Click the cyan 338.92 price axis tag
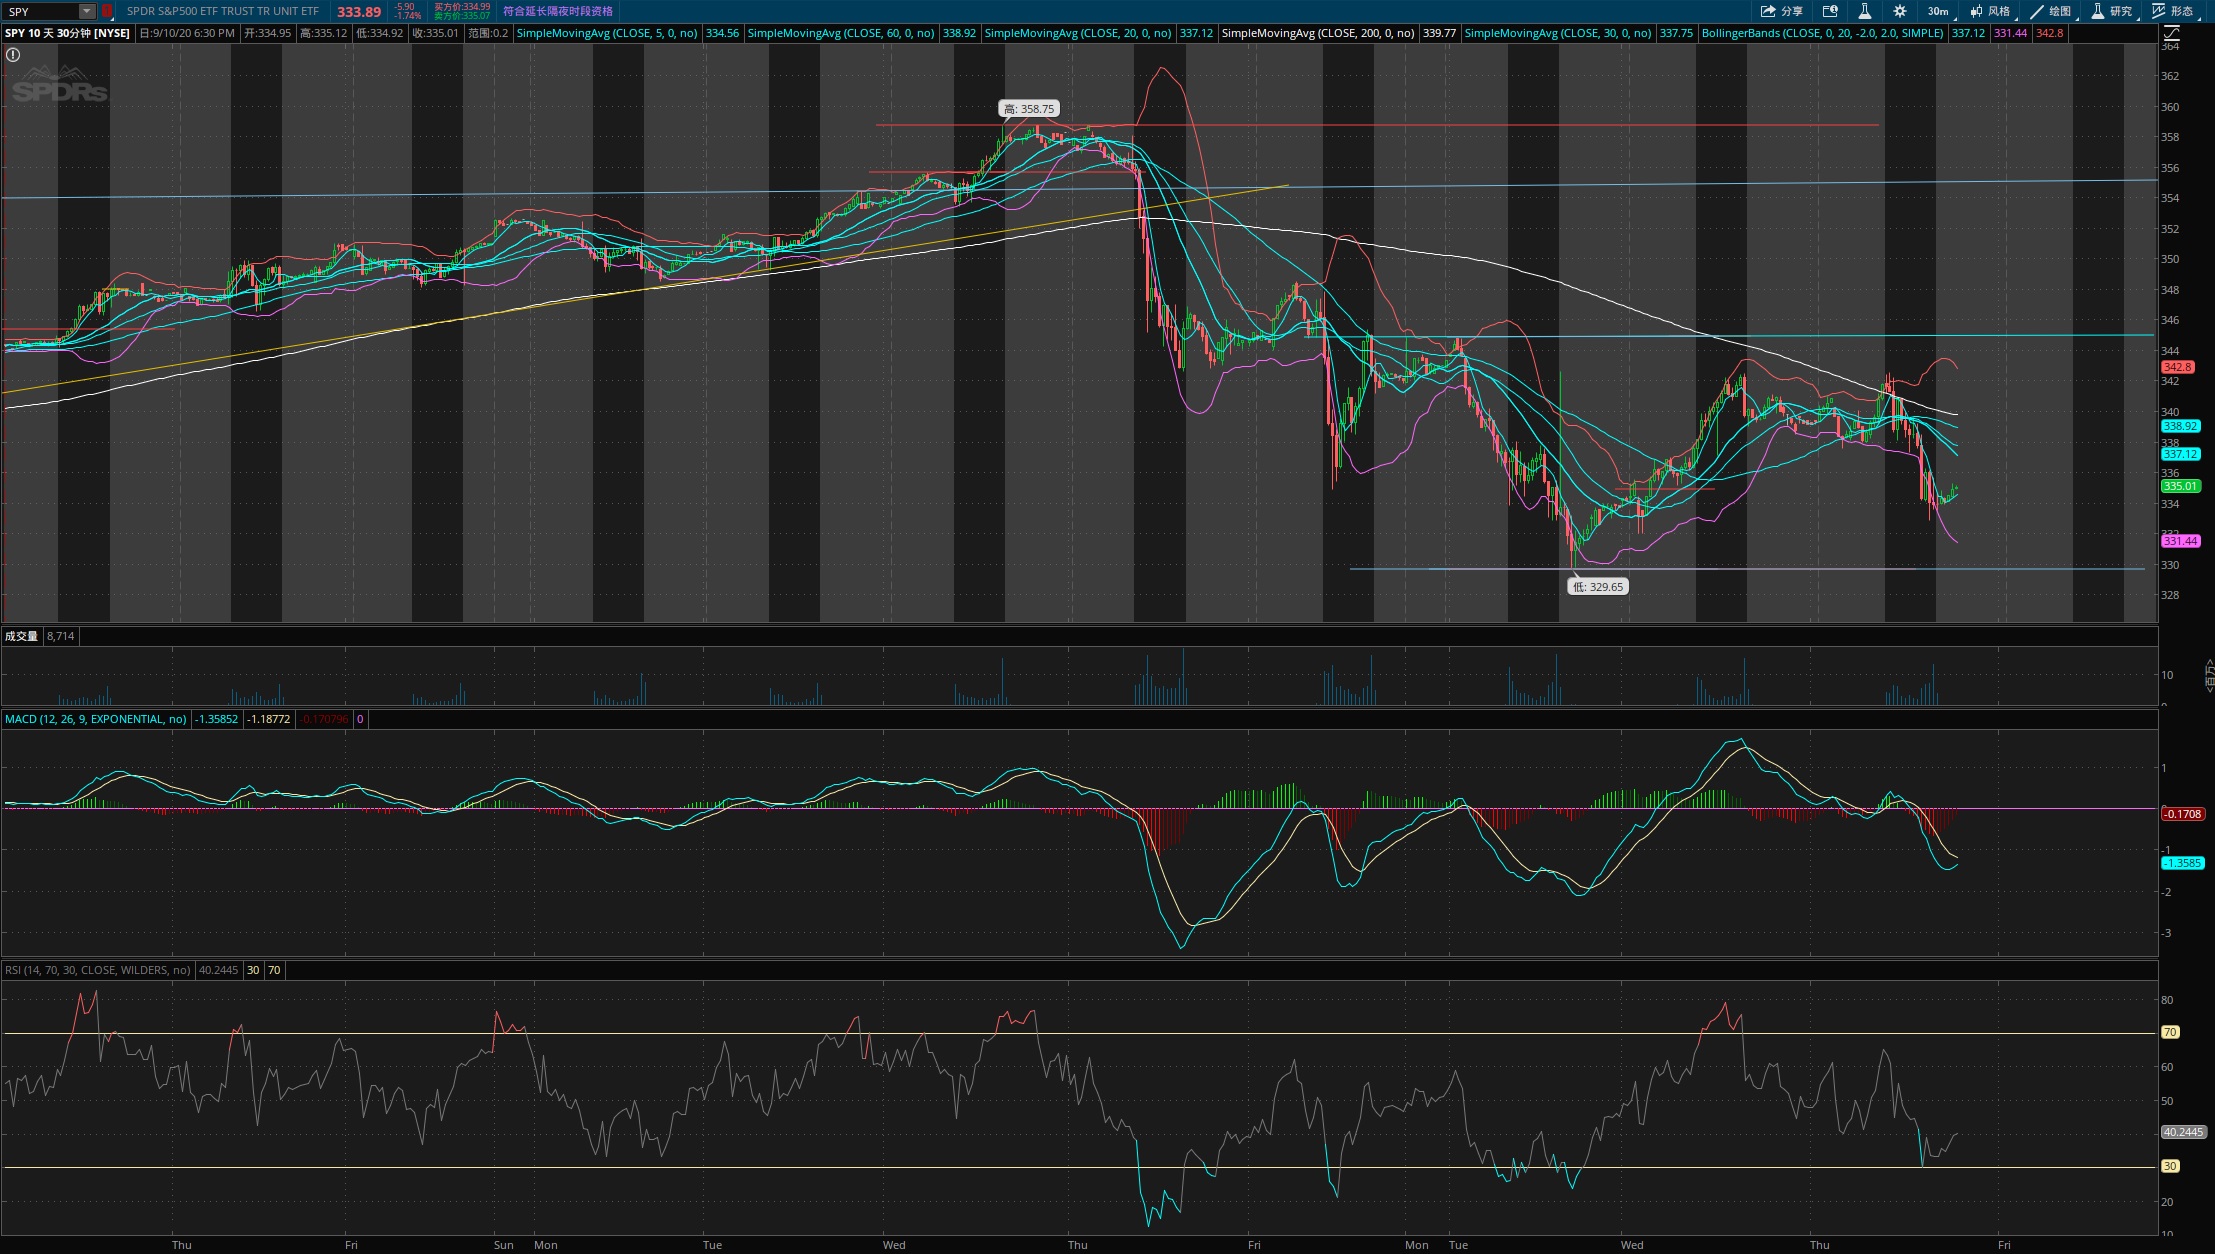This screenshot has height=1254, width=2215. (2180, 426)
